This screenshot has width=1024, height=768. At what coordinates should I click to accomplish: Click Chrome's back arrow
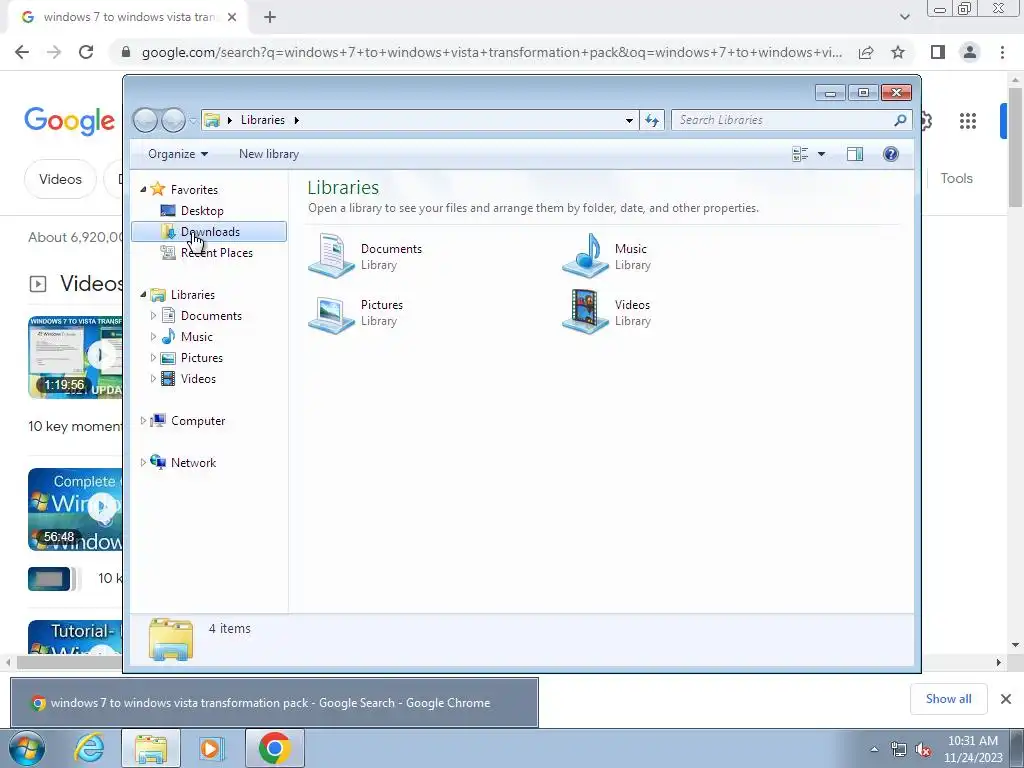22,52
